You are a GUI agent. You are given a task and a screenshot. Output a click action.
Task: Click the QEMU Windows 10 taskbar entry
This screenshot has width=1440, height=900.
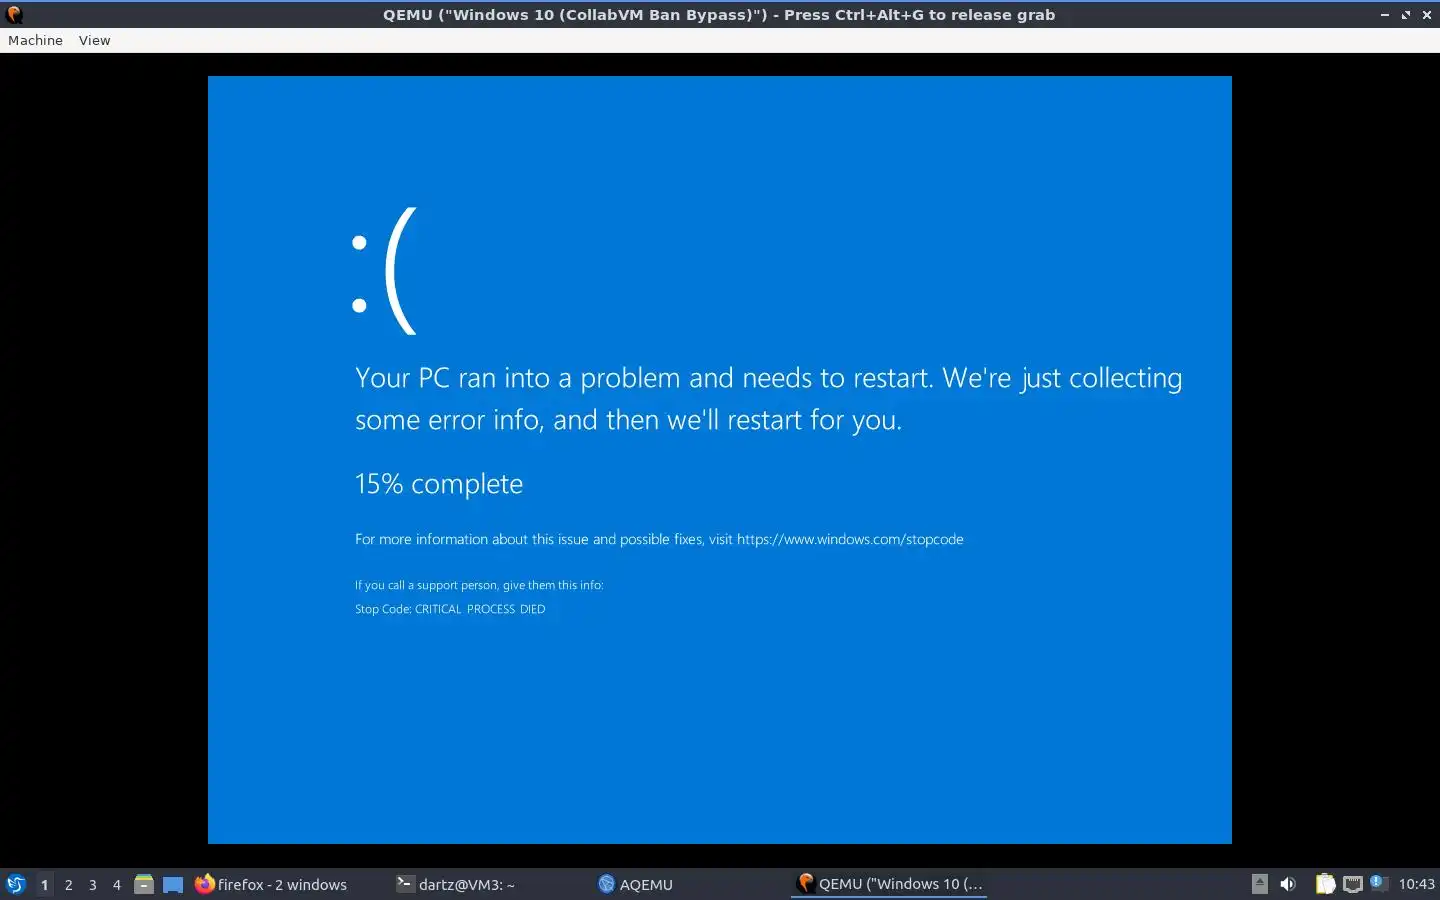(890, 884)
